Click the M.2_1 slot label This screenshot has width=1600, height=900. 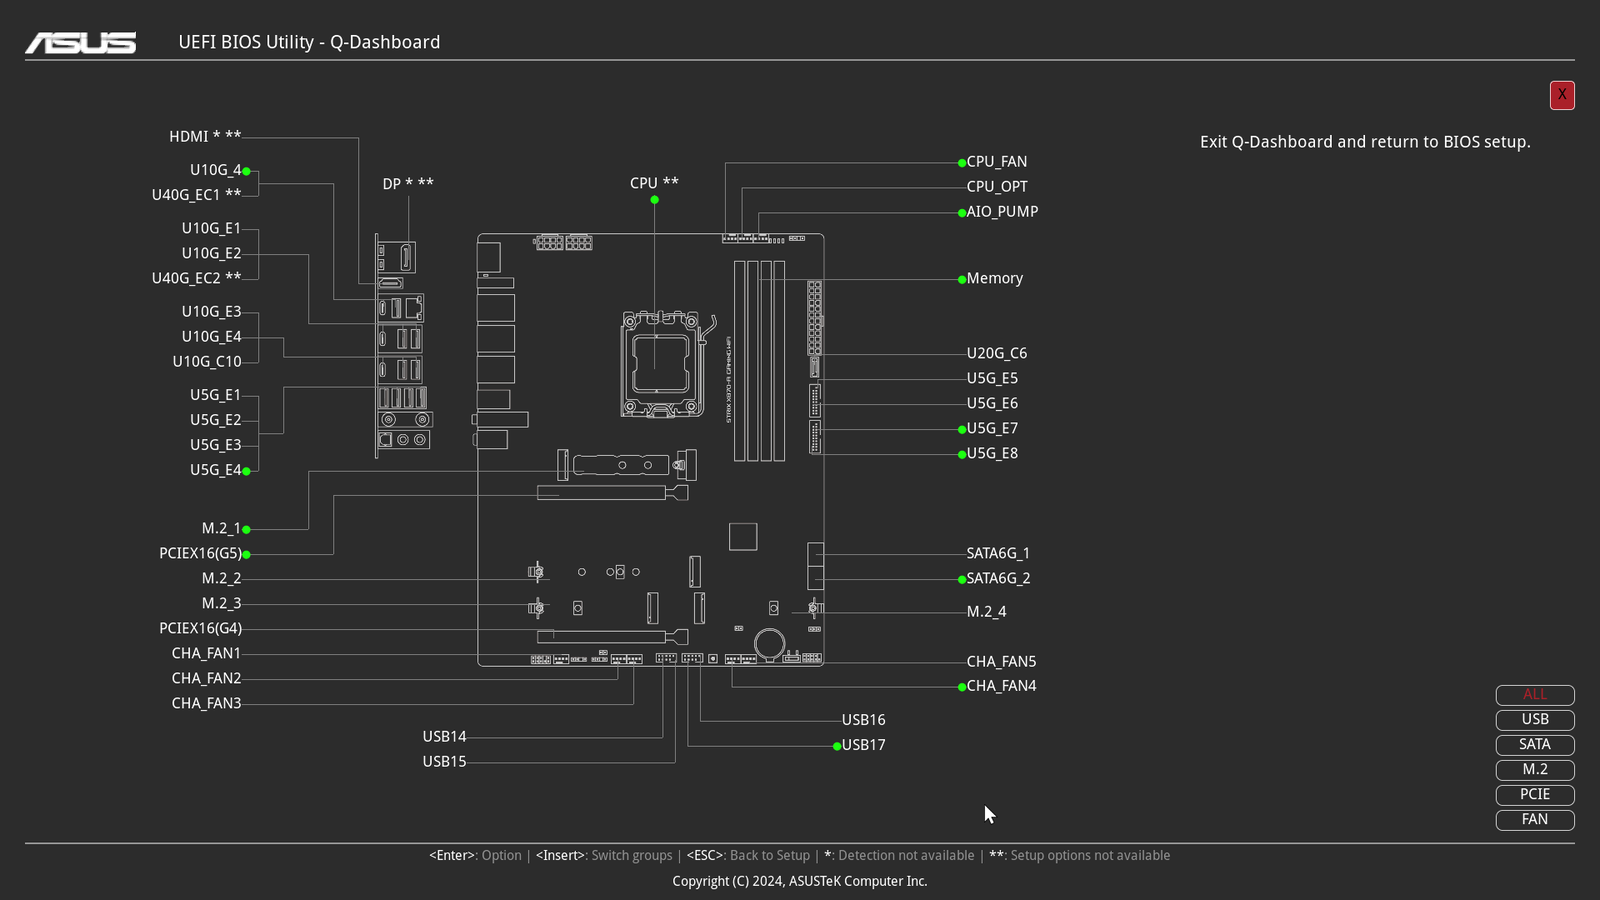click(221, 529)
